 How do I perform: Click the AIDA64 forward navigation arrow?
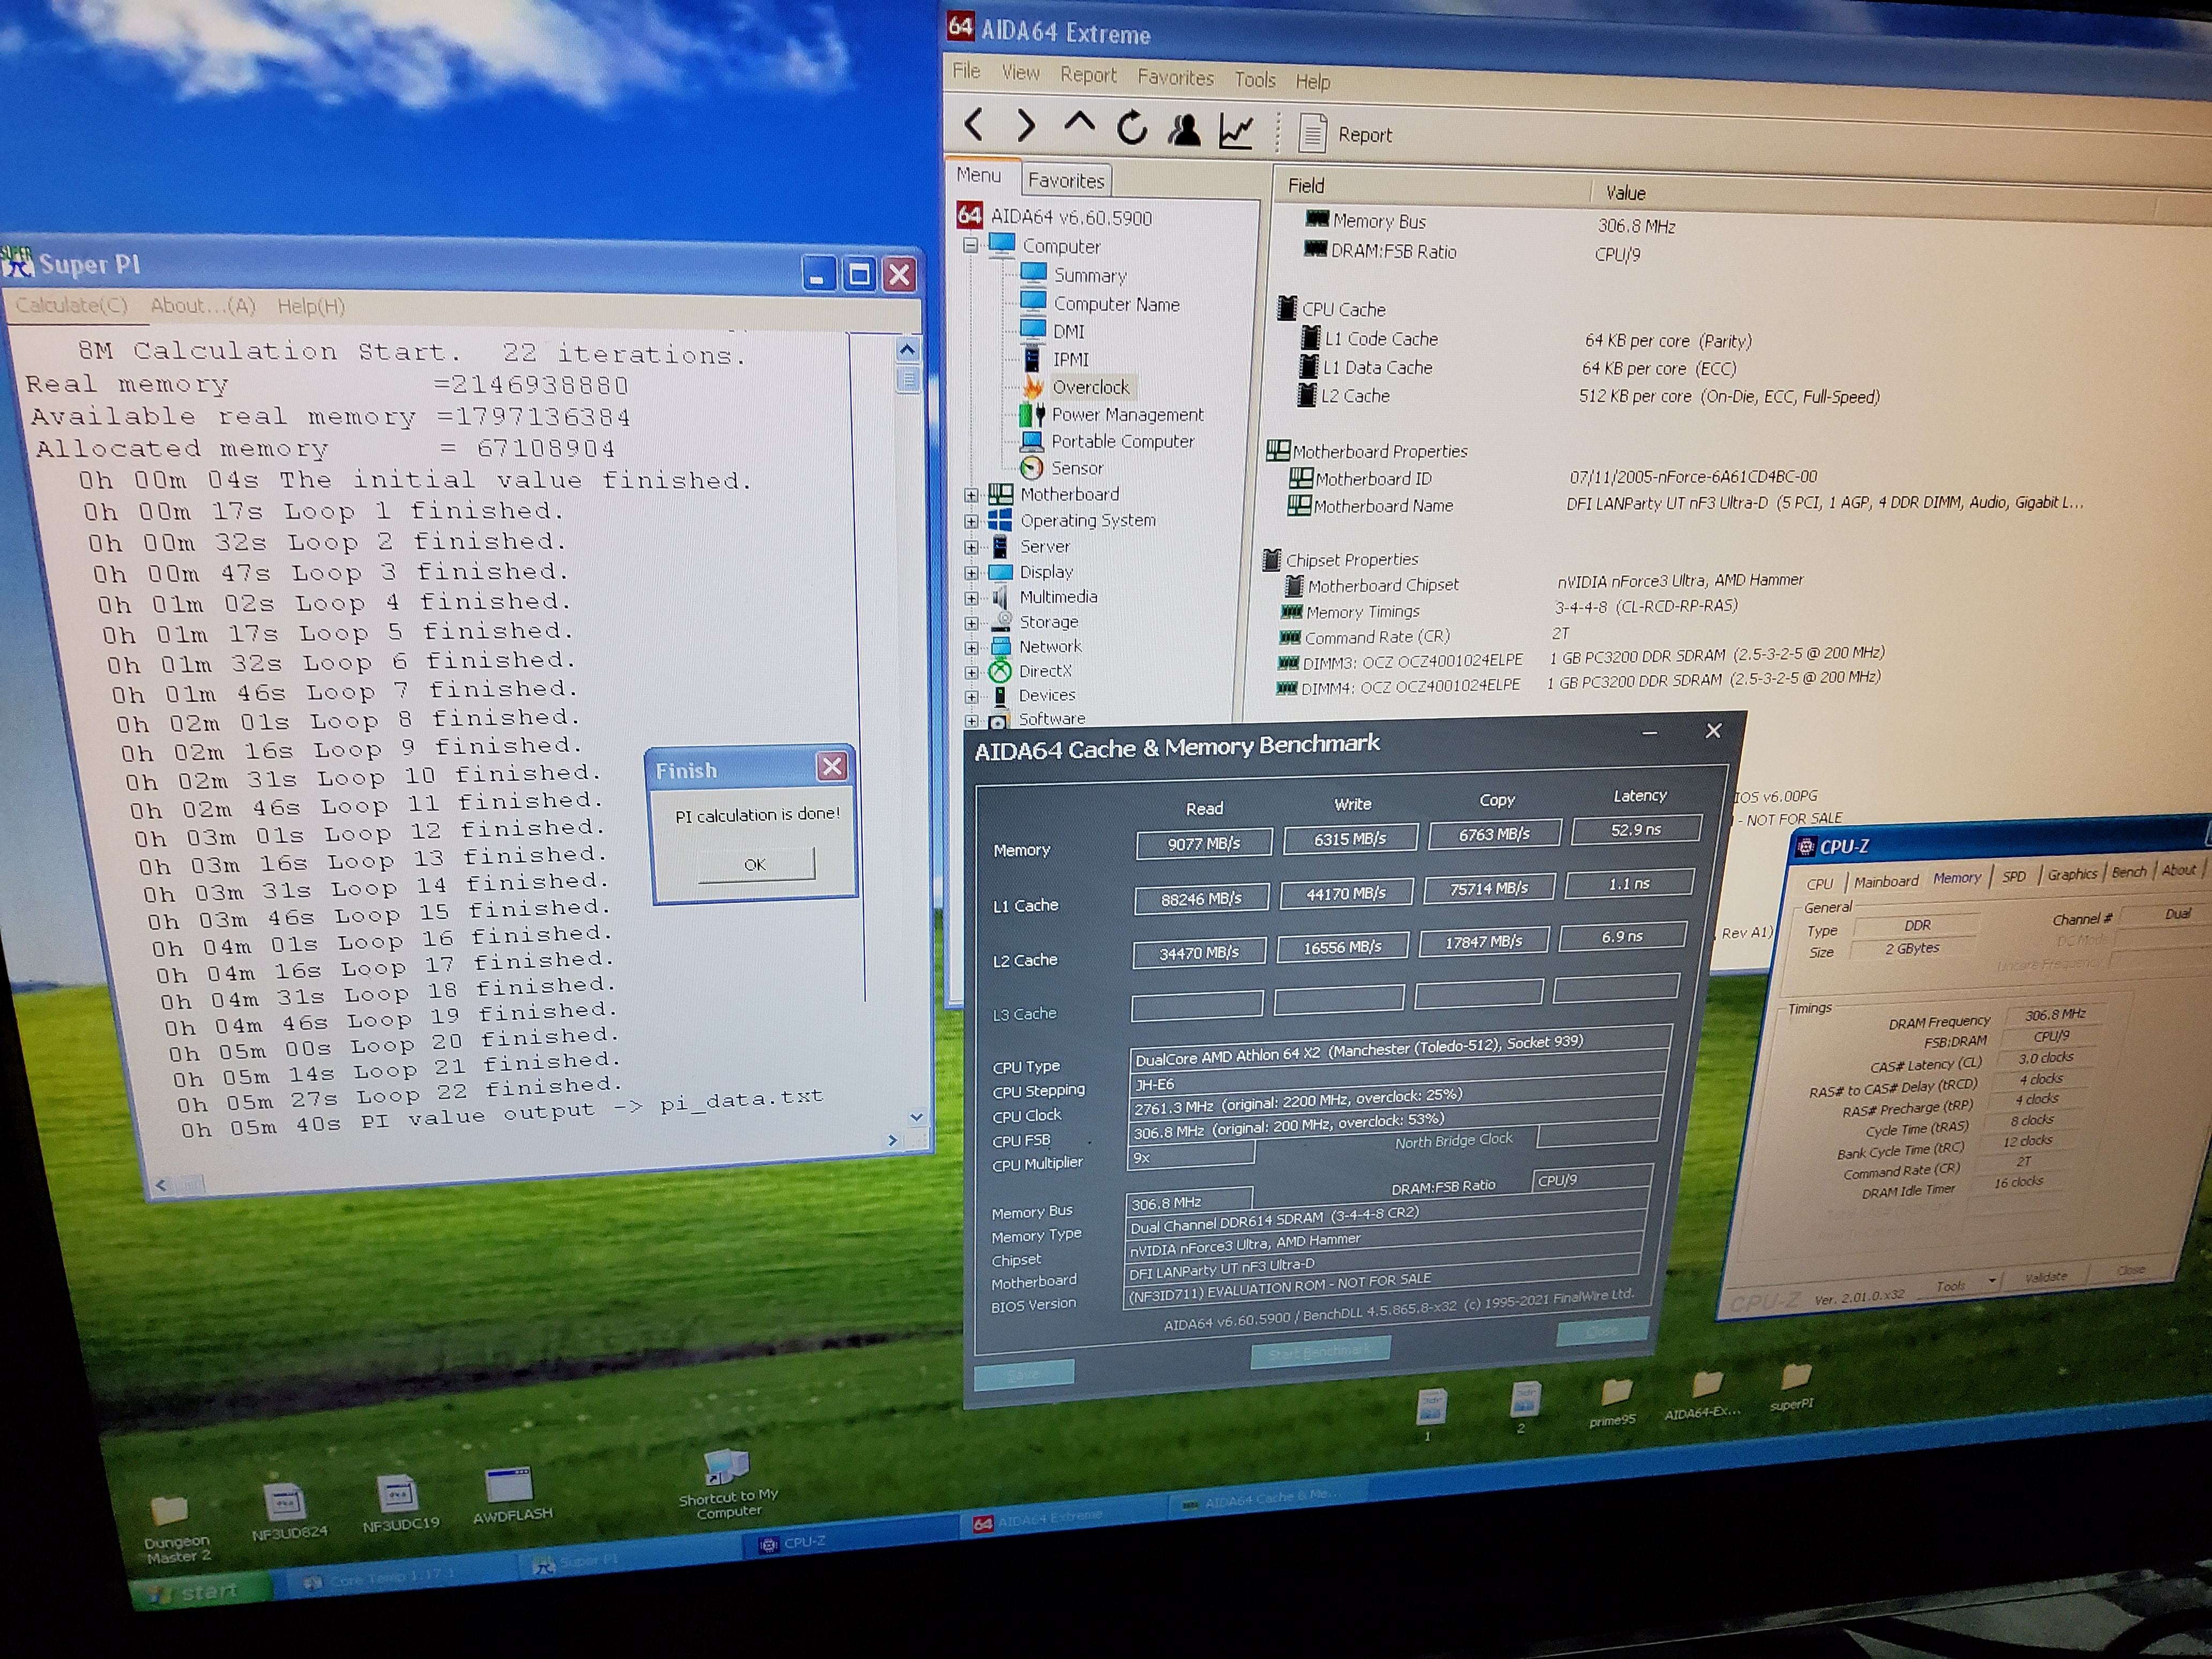point(1026,125)
